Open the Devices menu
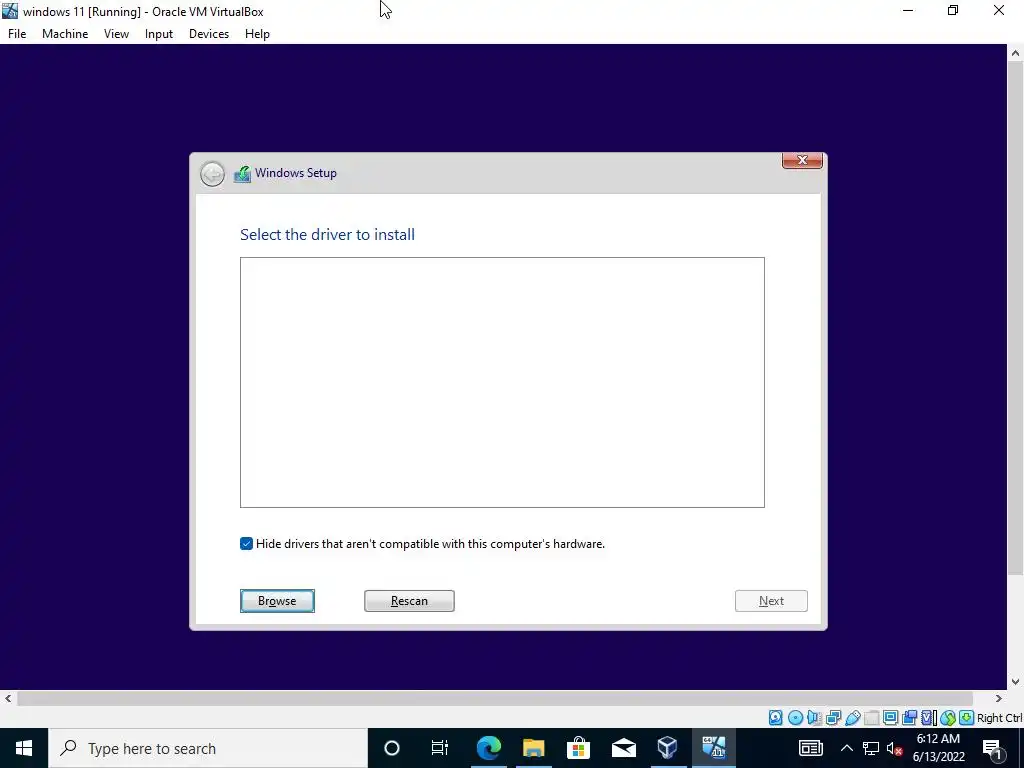The height and width of the screenshot is (768, 1024). pyautogui.click(x=209, y=34)
